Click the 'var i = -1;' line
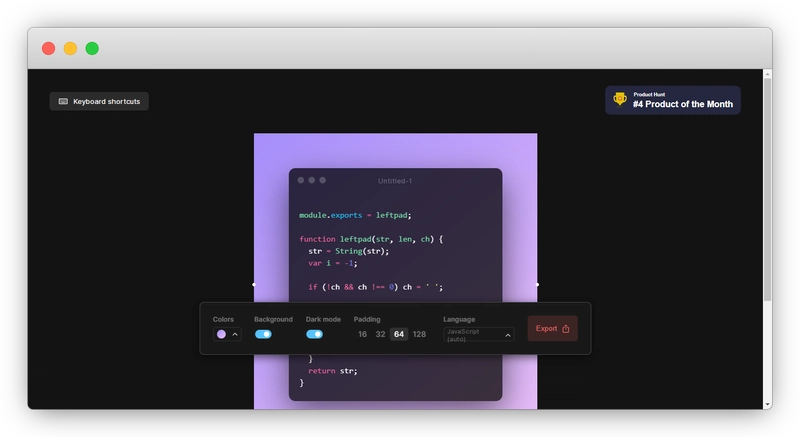This screenshot has height=437, width=800. pyautogui.click(x=333, y=263)
